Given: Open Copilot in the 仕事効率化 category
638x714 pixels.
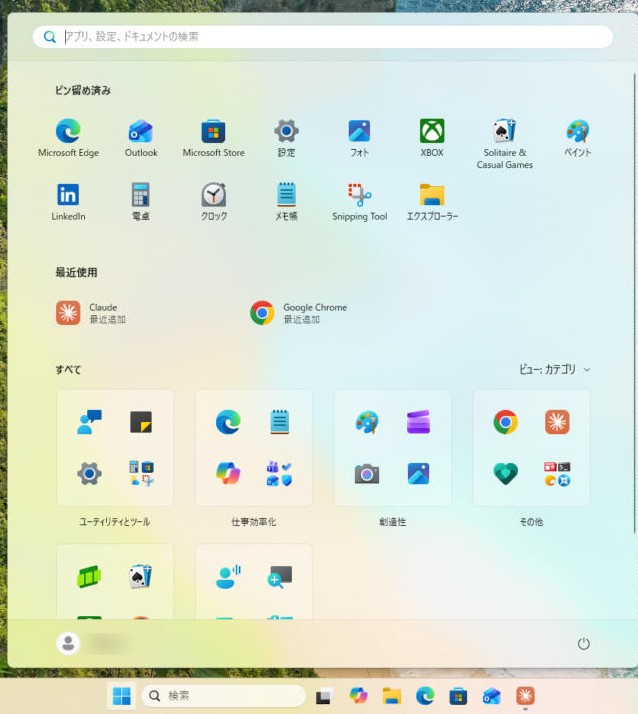Looking at the screenshot, I should (x=228, y=474).
